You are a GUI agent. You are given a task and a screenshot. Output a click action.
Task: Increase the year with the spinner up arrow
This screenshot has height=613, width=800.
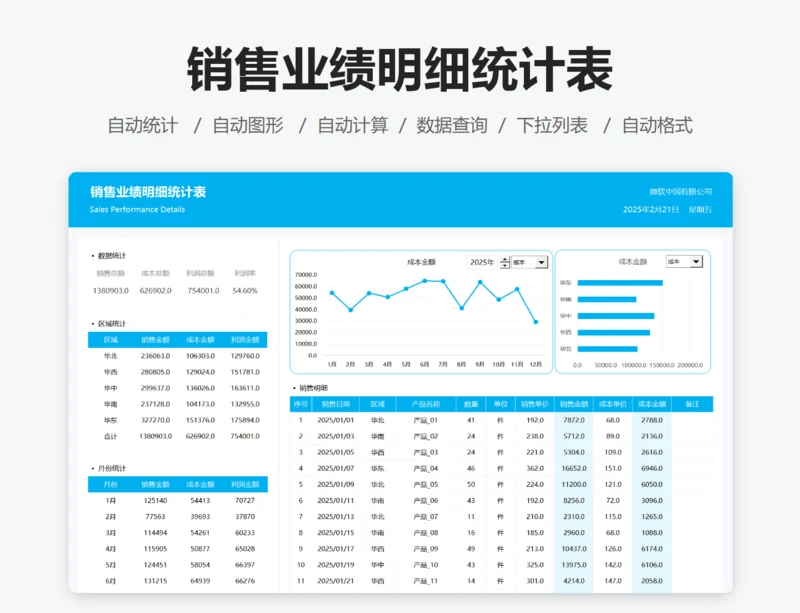505,259
